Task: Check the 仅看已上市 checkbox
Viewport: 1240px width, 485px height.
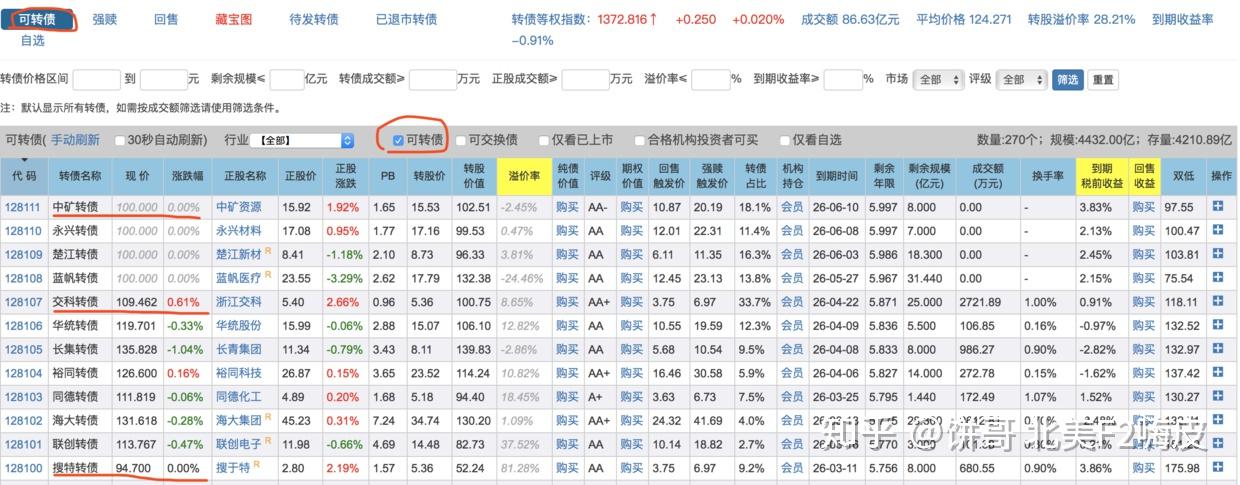Action: [x=544, y=141]
